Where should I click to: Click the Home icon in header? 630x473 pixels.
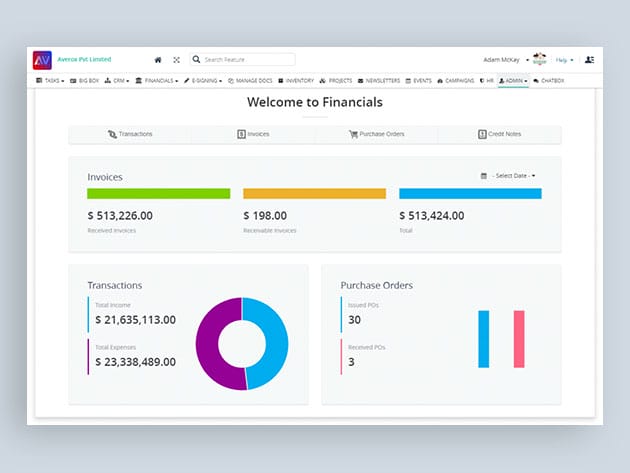pyautogui.click(x=158, y=60)
